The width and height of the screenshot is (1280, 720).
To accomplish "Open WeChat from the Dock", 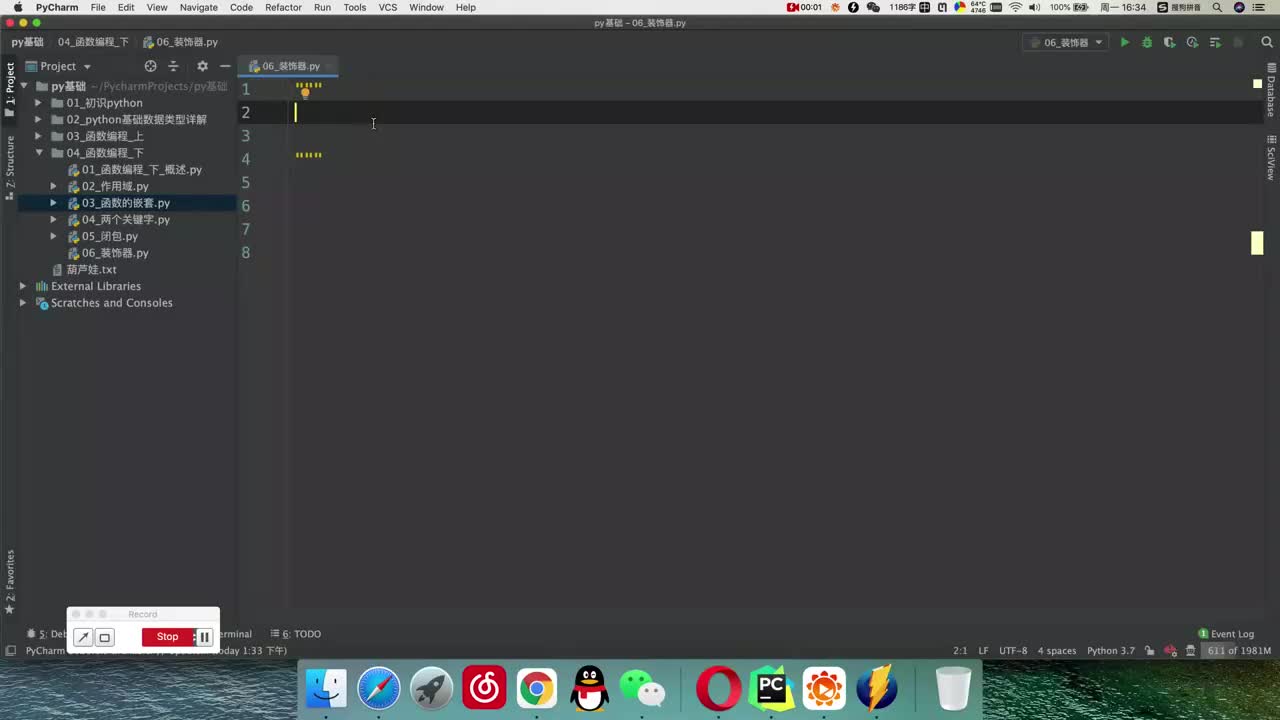I will (x=643, y=688).
